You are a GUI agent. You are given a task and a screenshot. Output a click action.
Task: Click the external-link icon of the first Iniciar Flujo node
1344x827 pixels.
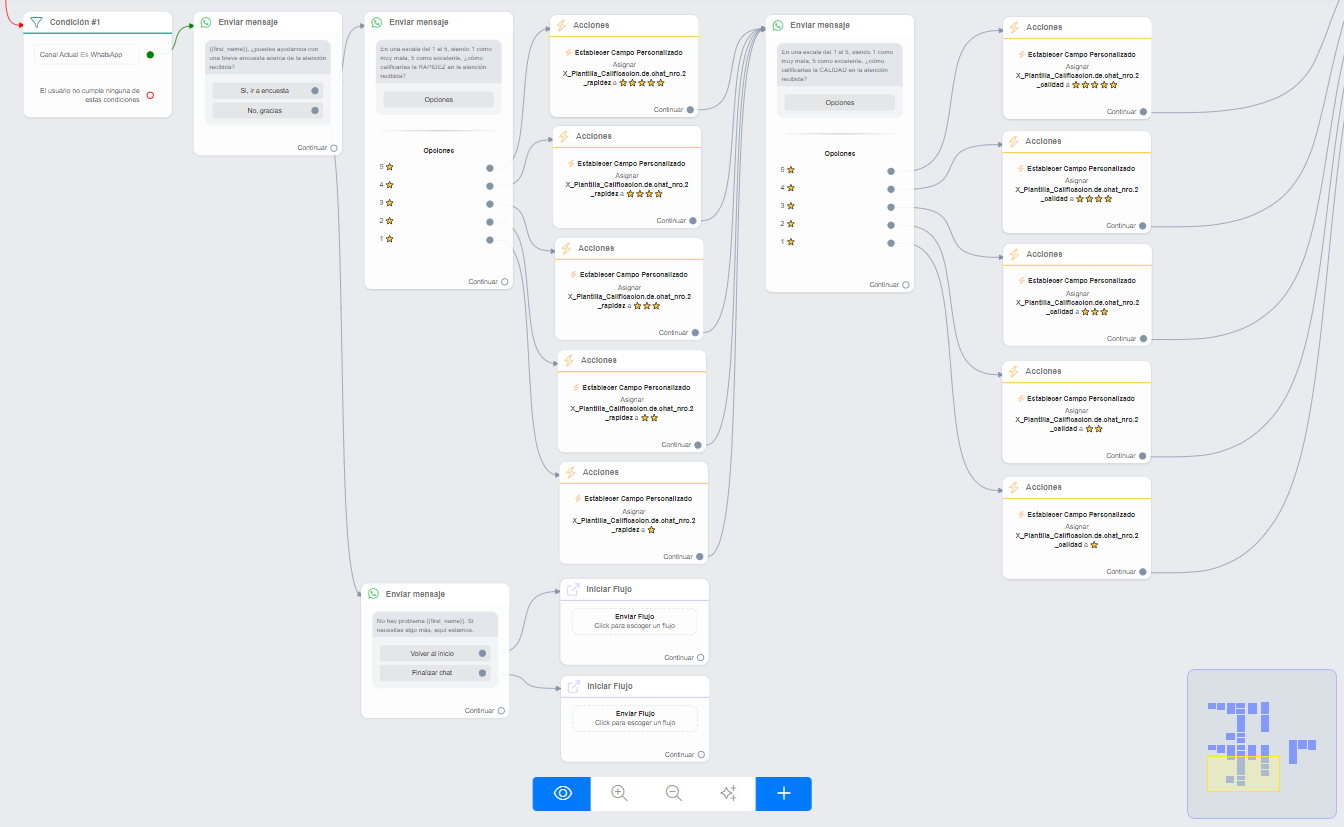click(573, 590)
